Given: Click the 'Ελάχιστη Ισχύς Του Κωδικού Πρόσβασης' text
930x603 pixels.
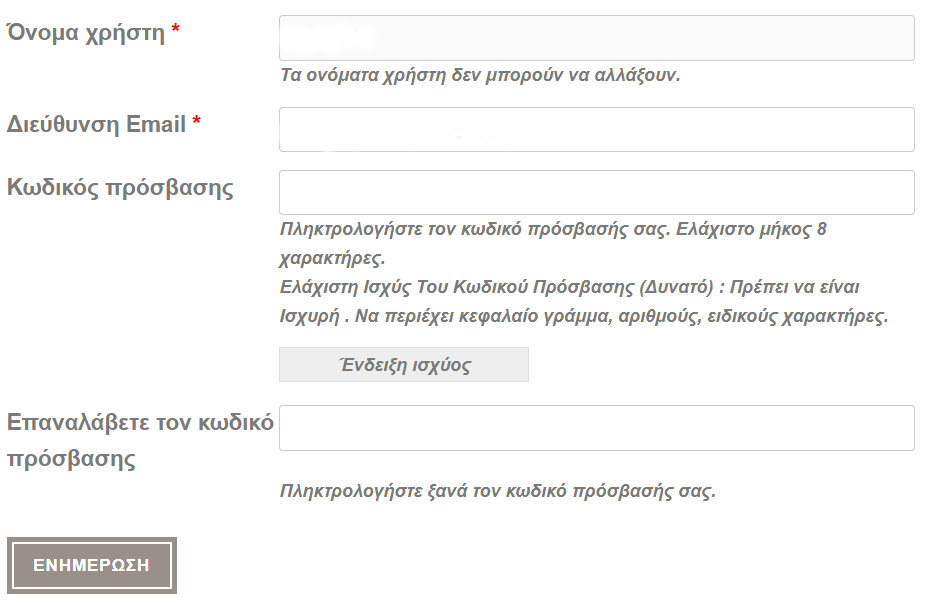Looking at the screenshot, I should point(457,287).
